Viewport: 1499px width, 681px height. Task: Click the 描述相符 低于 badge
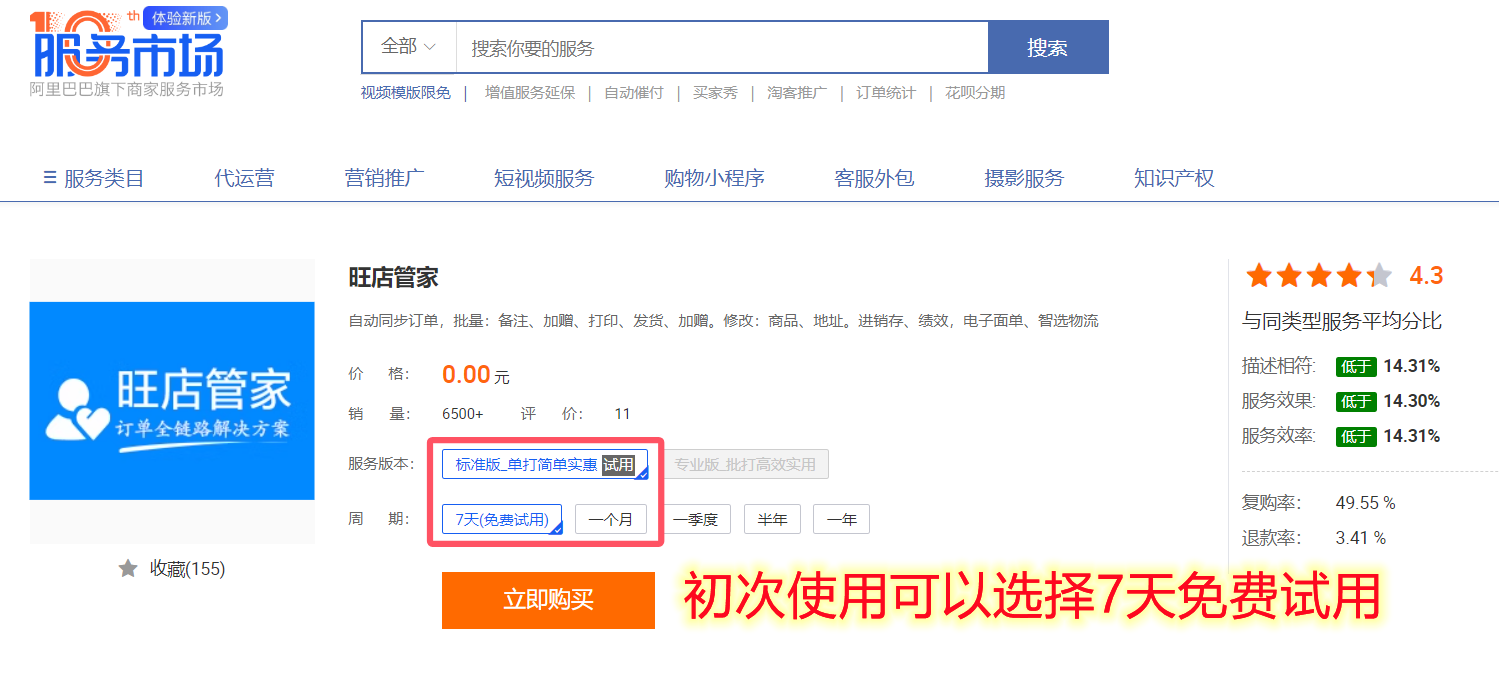click(x=1356, y=366)
